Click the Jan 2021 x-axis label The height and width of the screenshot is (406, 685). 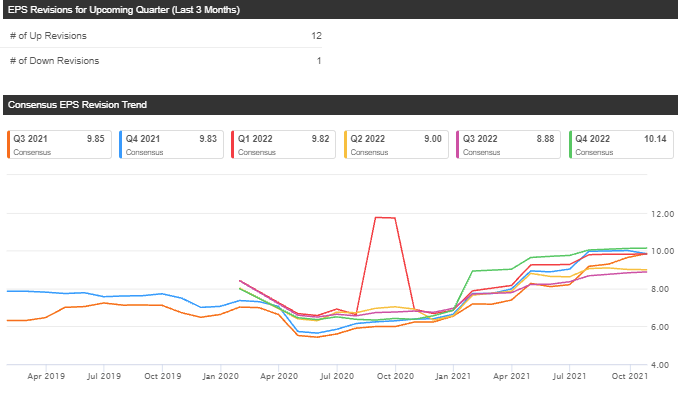click(x=455, y=376)
